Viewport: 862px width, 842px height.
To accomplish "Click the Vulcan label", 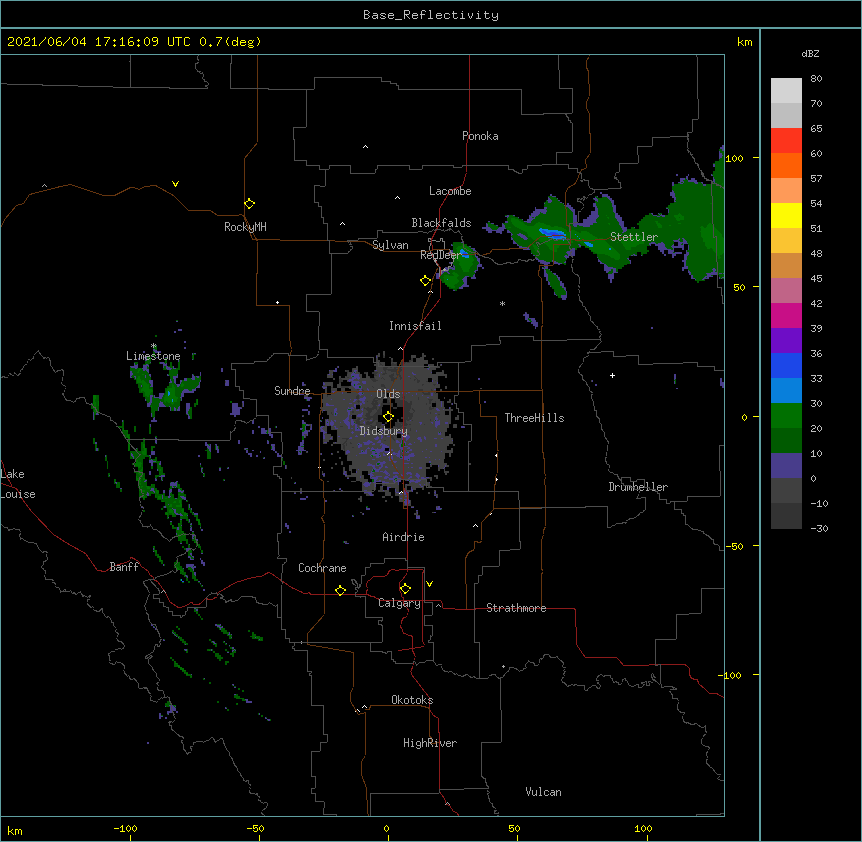I will [x=543, y=792].
